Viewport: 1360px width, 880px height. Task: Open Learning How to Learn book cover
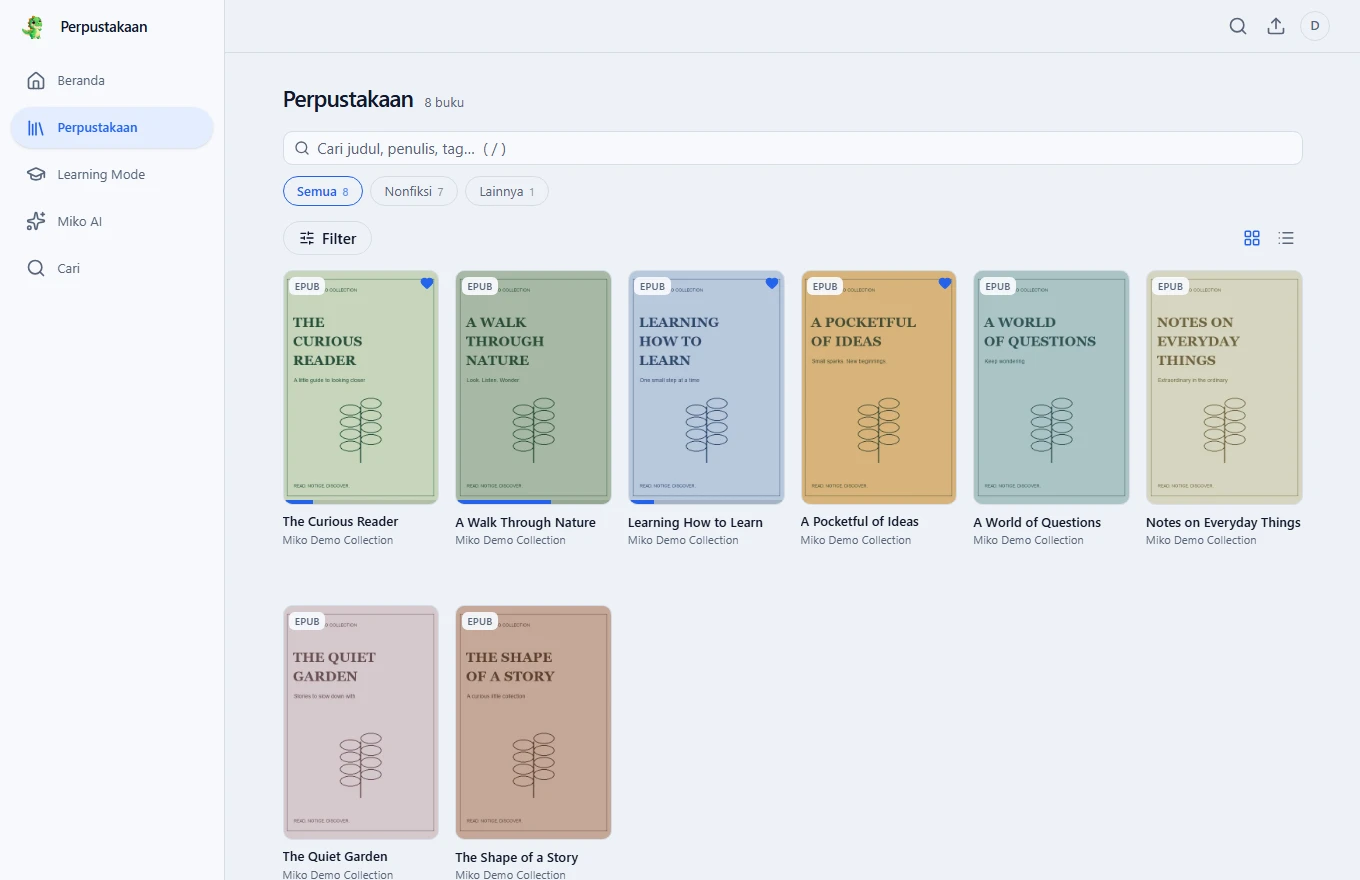pos(706,387)
